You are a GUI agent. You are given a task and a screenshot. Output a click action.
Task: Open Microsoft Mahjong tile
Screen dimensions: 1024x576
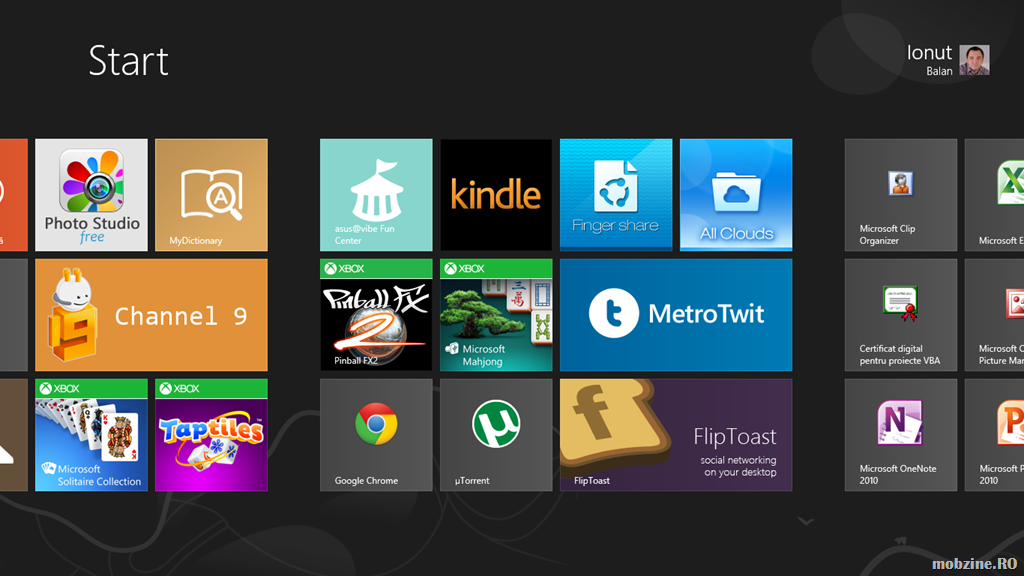[496, 315]
